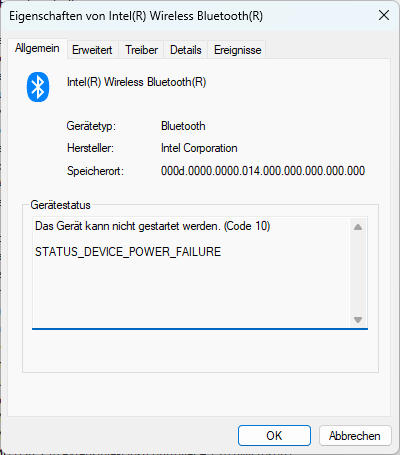Switch to the Details tab
The image size is (400, 455).
point(186,50)
